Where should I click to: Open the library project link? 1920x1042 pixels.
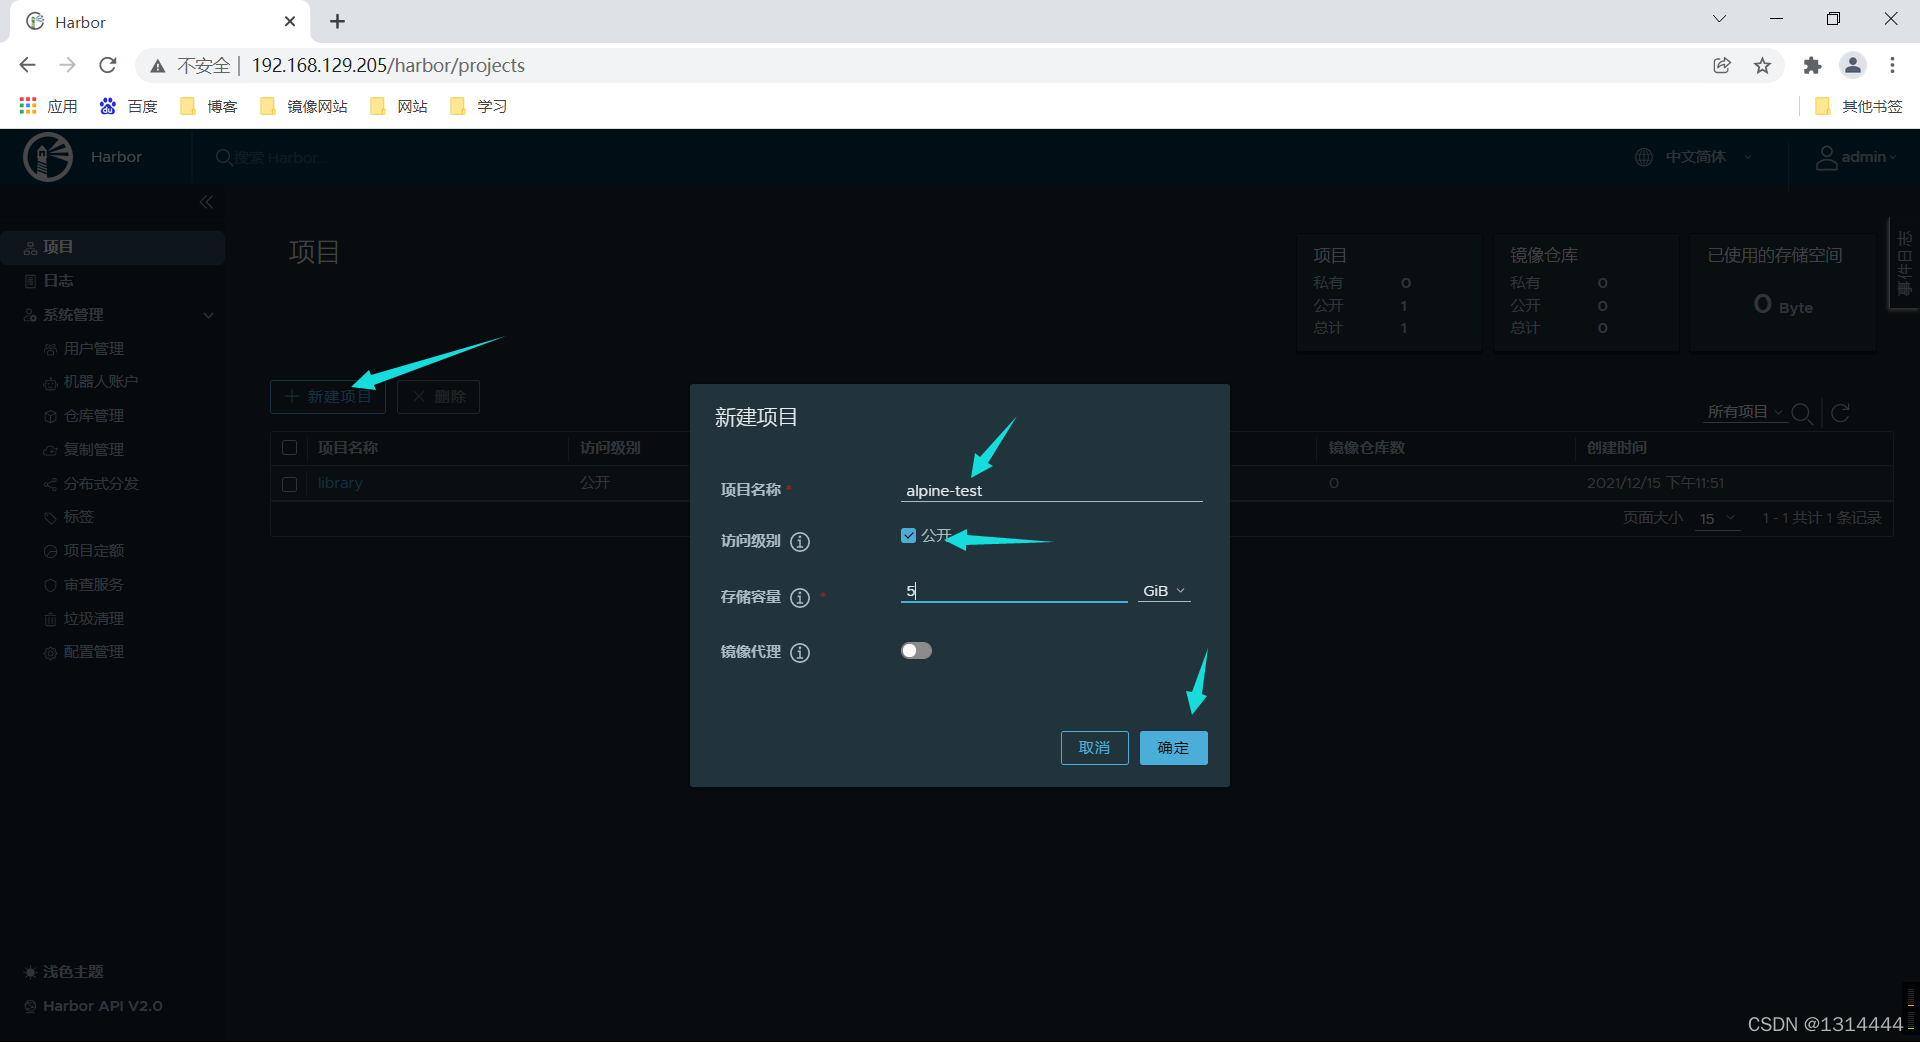click(340, 483)
